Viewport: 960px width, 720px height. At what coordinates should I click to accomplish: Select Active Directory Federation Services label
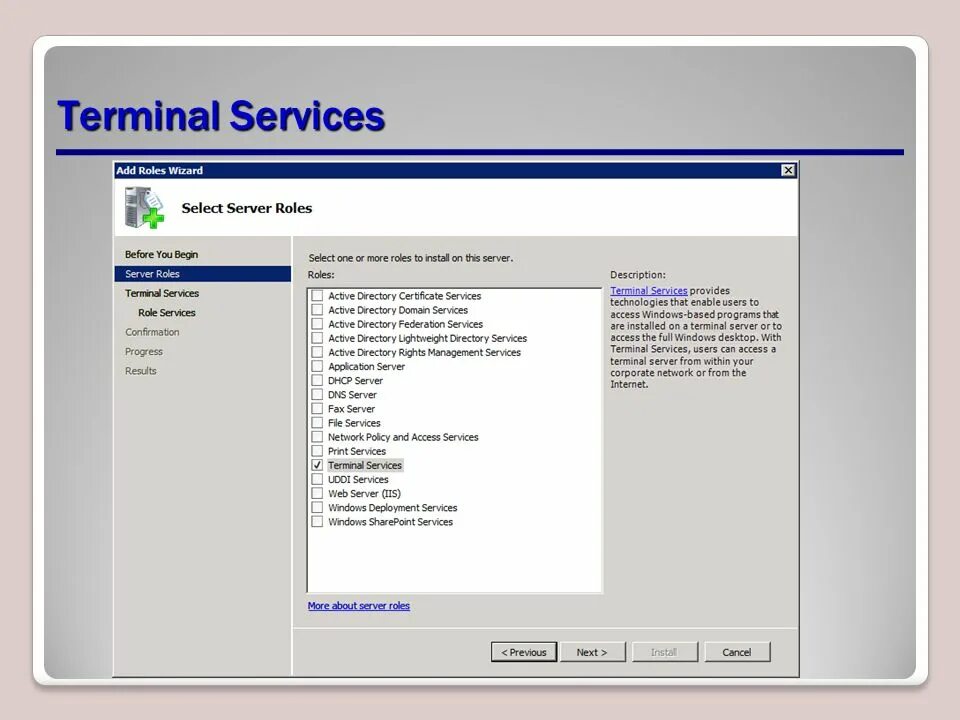coord(405,324)
